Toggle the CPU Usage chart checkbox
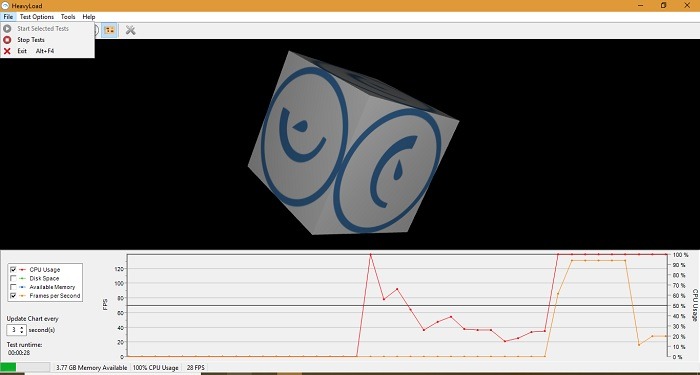Screen dimensions: 700x375 click(x=13, y=270)
